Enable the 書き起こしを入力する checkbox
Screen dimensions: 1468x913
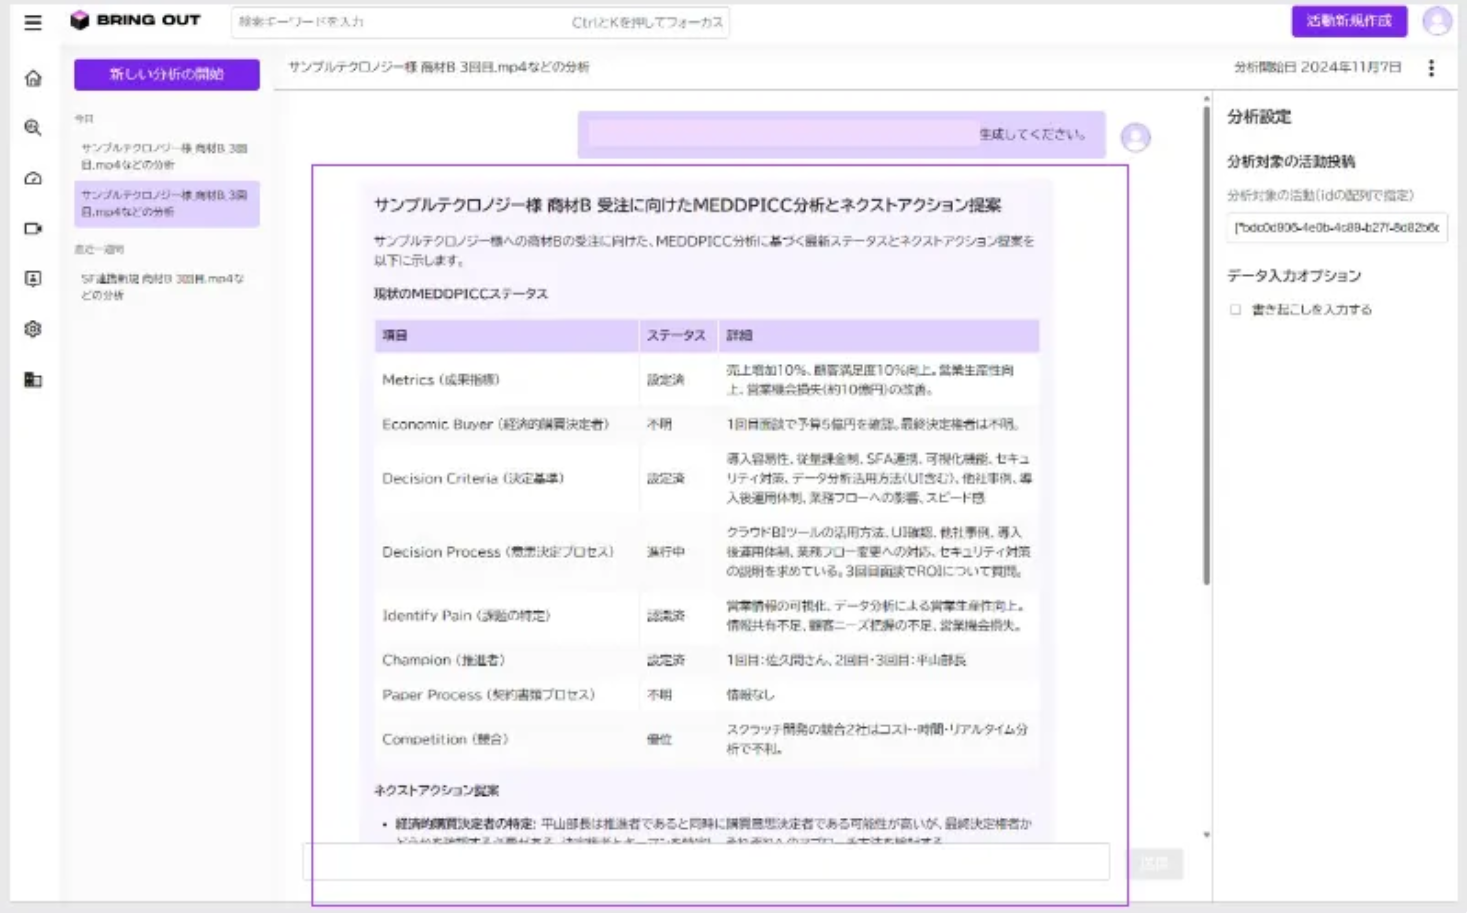coord(1235,310)
